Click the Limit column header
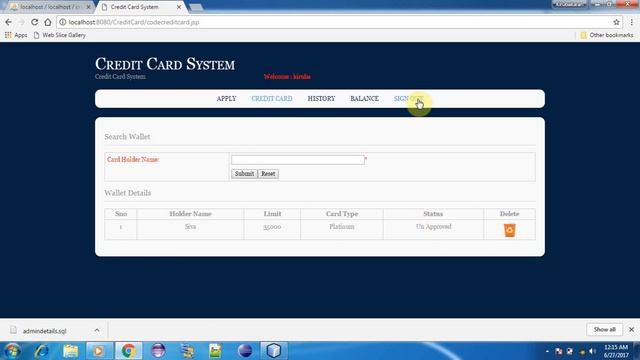Screen dimensions: 640x360 272,214
